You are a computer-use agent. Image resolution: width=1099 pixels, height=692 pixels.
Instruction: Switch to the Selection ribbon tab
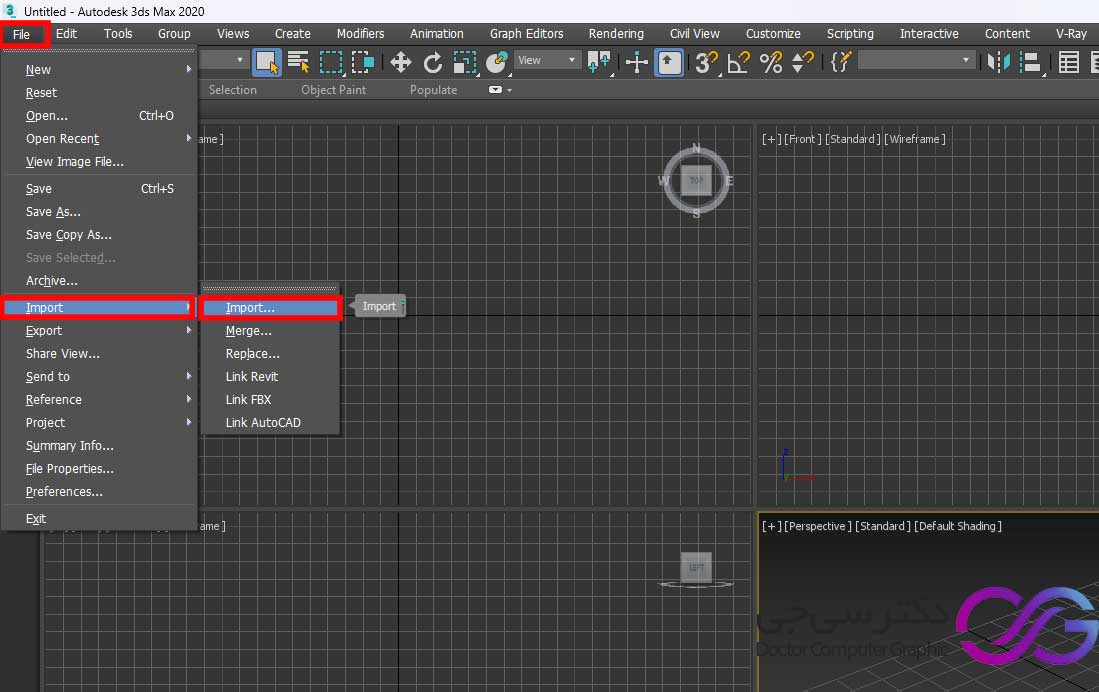(233, 90)
